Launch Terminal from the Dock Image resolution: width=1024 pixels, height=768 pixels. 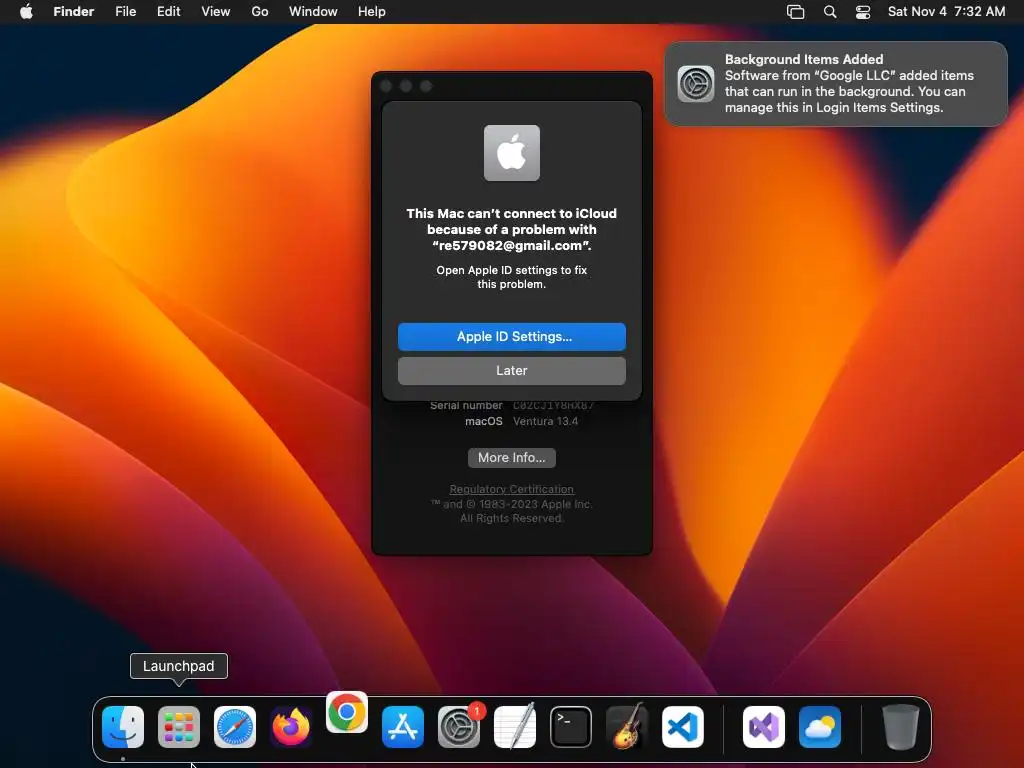click(x=571, y=726)
